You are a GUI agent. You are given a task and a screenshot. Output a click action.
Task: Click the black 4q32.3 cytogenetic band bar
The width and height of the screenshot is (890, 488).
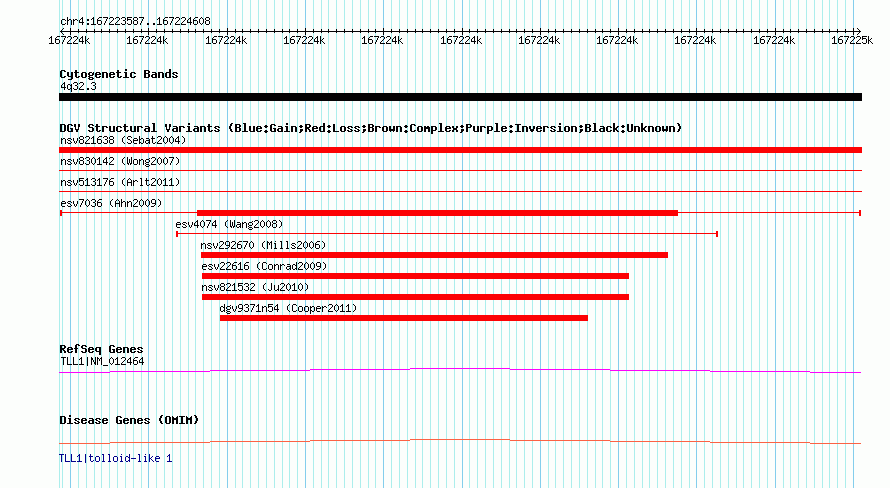pos(460,97)
